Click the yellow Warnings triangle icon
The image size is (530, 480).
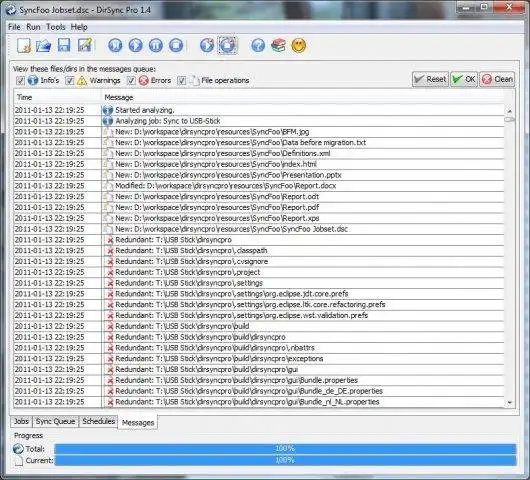click(x=82, y=81)
